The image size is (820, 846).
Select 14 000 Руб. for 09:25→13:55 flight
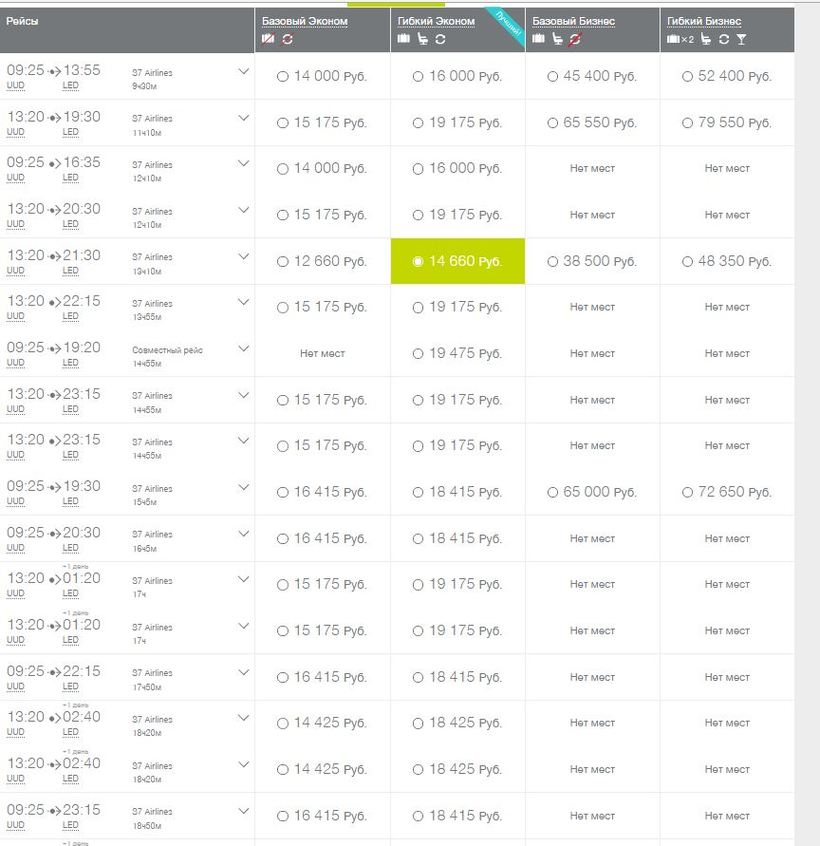pyautogui.click(x=283, y=77)
